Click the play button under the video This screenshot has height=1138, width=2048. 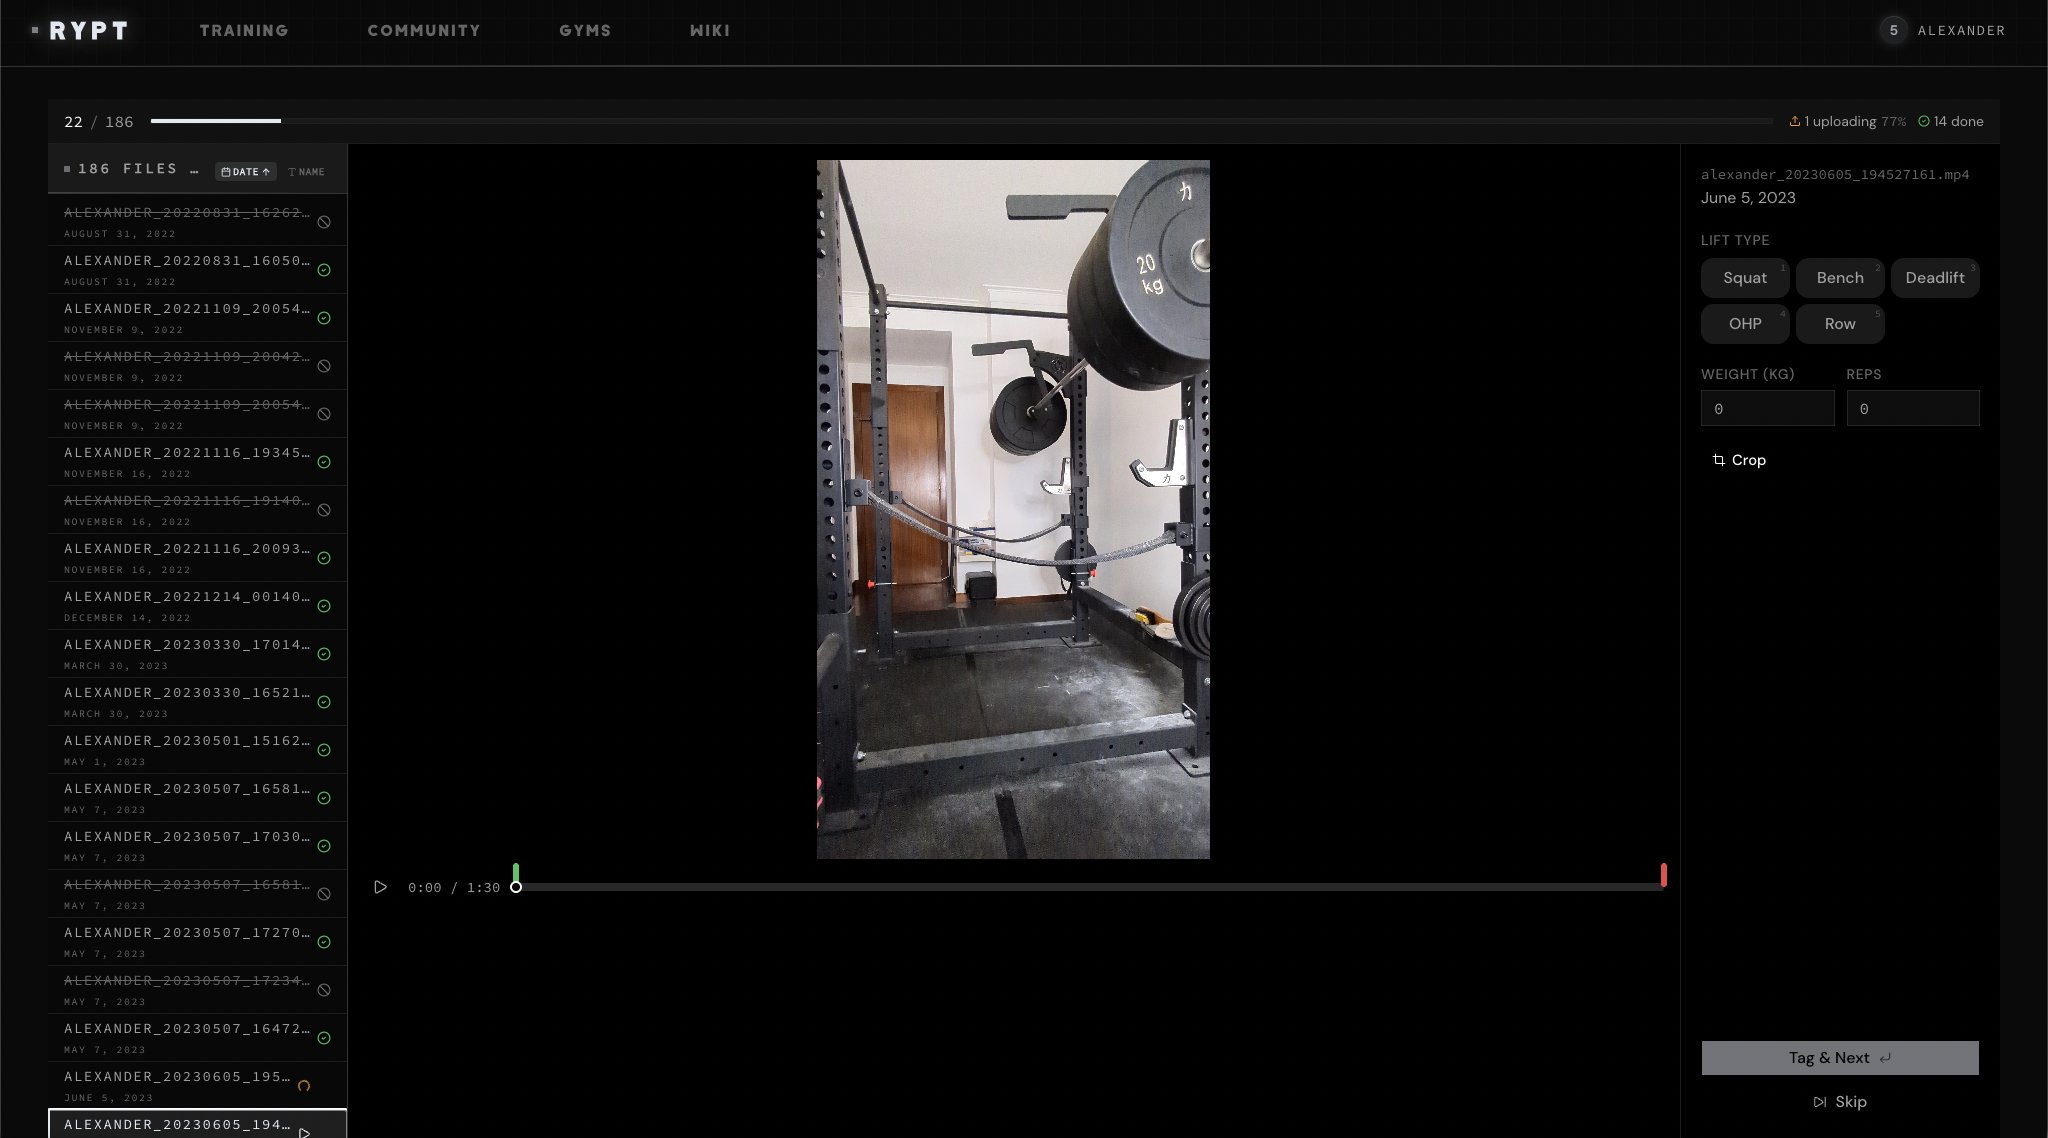pos(380,887)
